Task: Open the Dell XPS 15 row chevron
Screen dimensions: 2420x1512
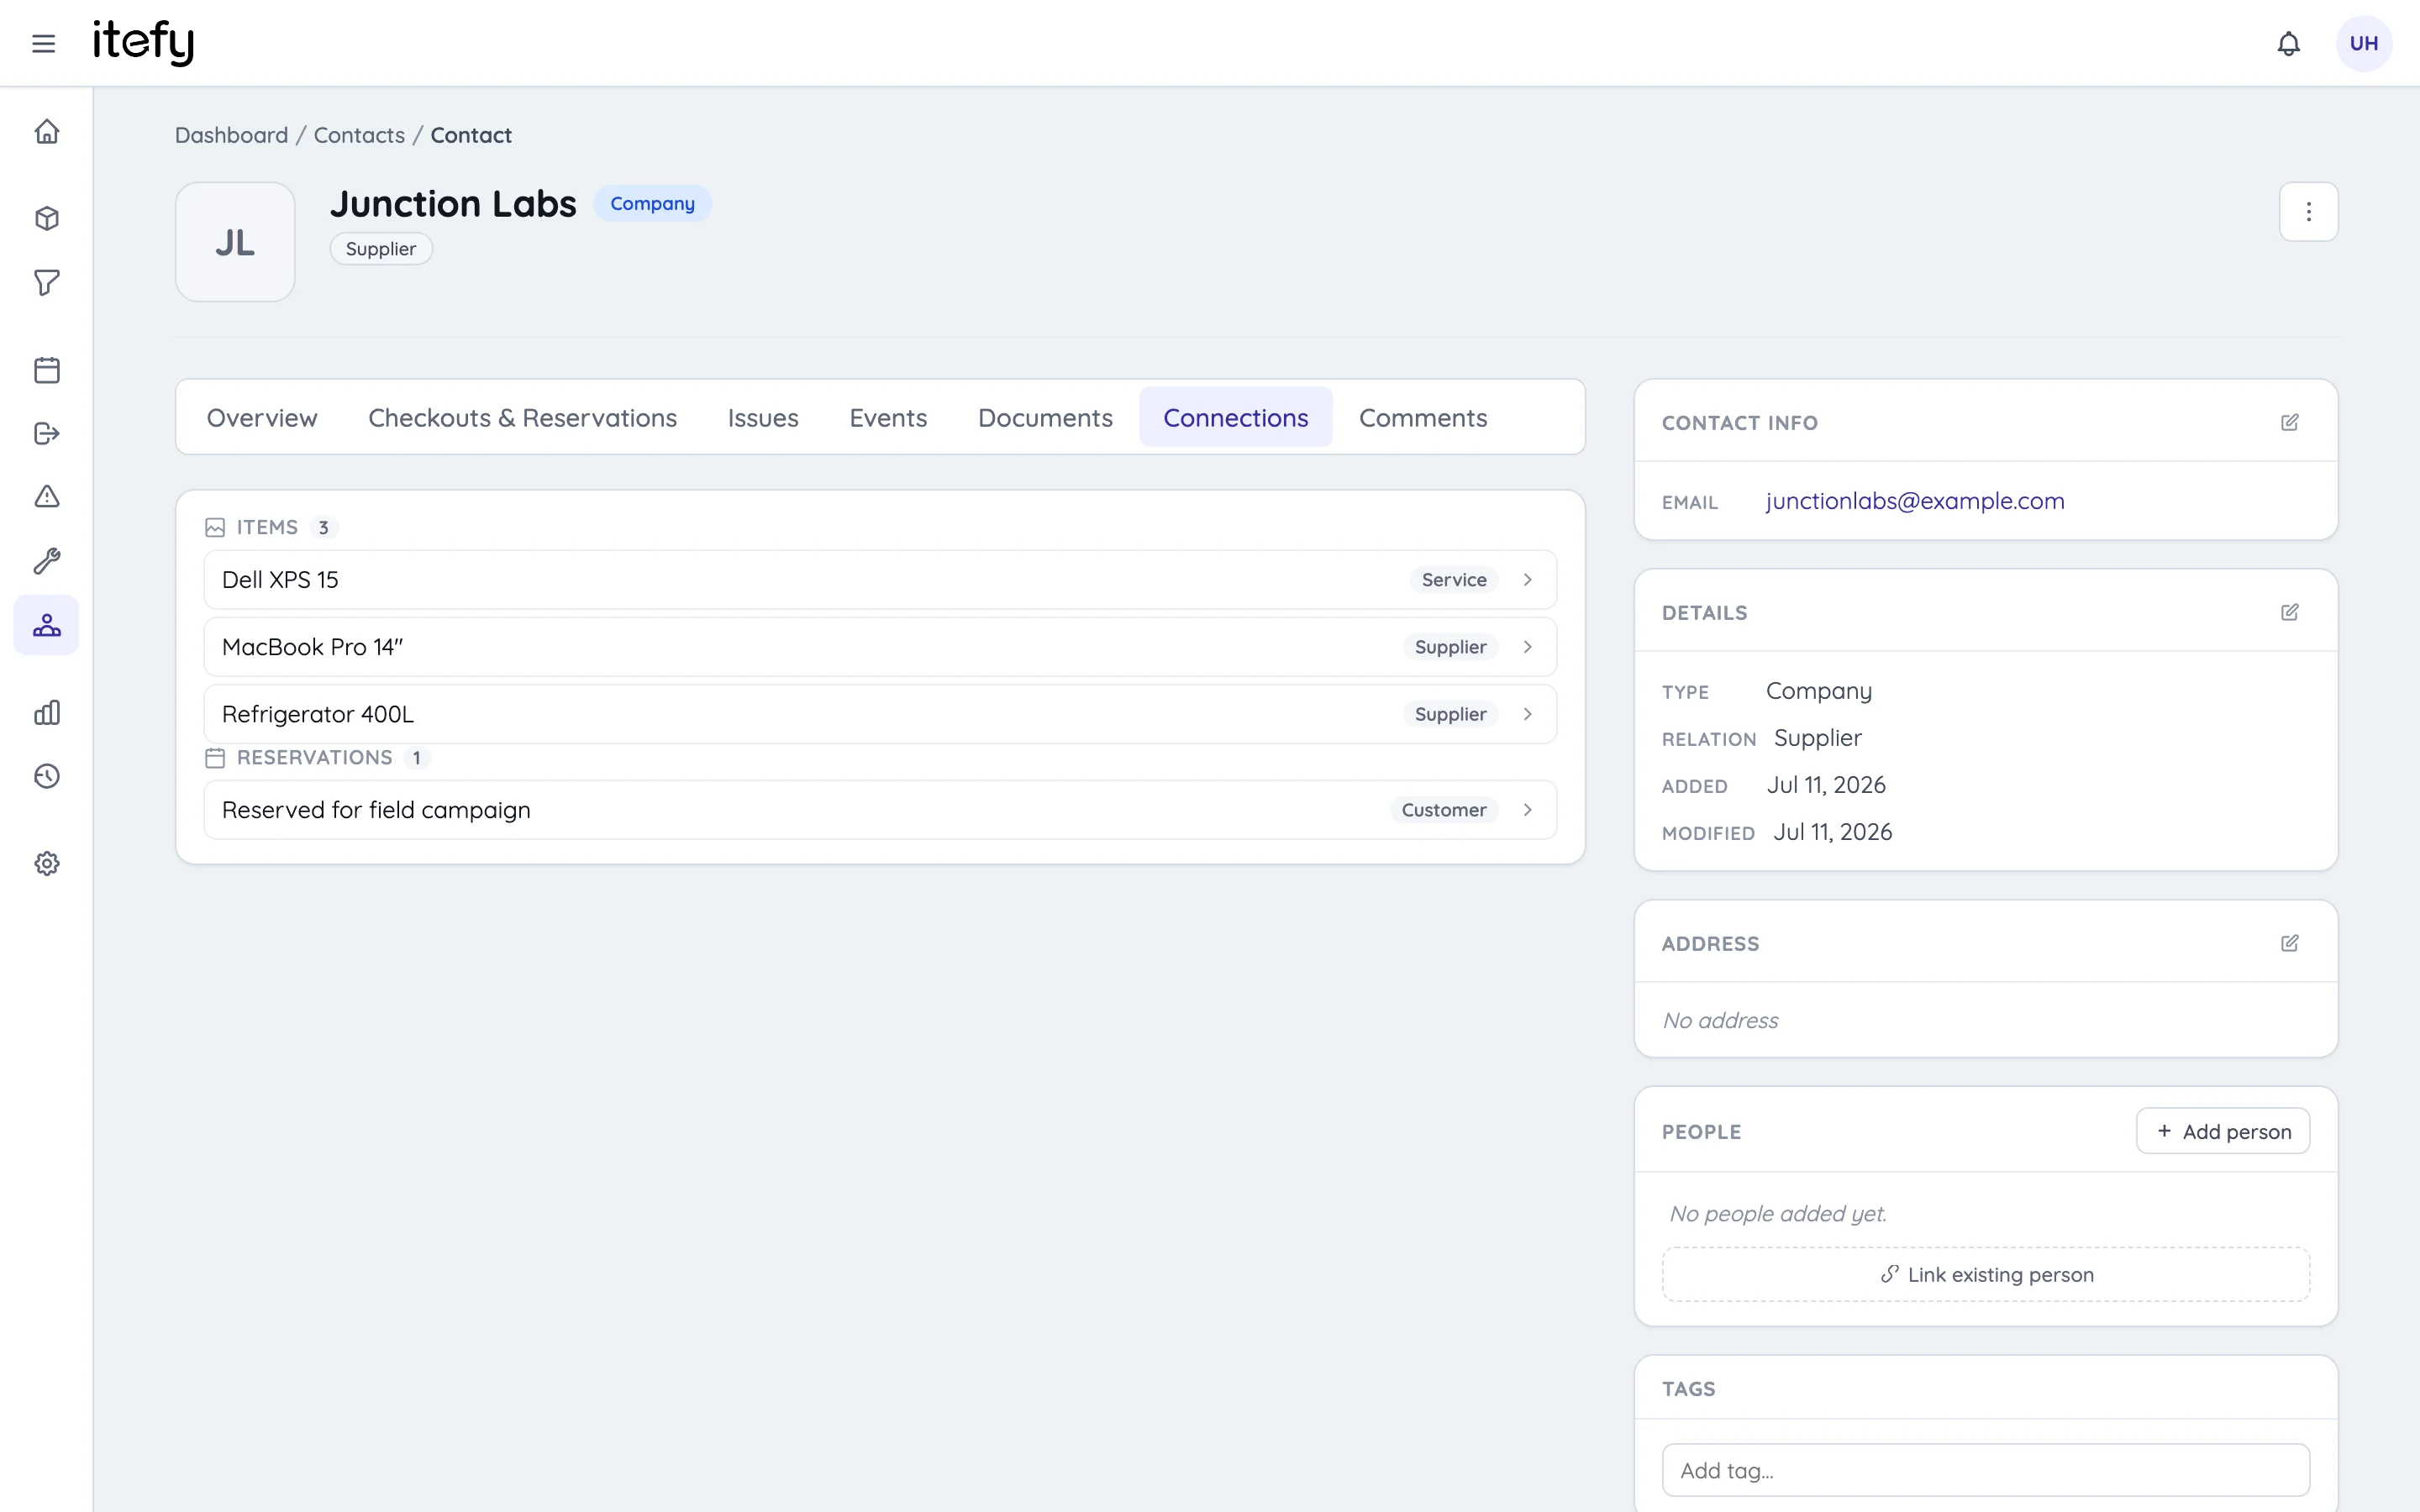Action: pos(1527,580)
